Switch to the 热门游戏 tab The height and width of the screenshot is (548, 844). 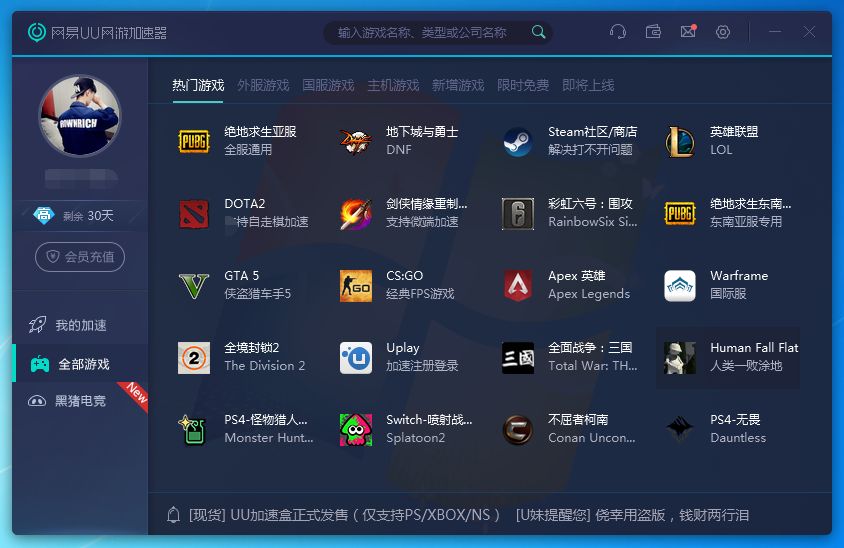(x=198, y=85)
